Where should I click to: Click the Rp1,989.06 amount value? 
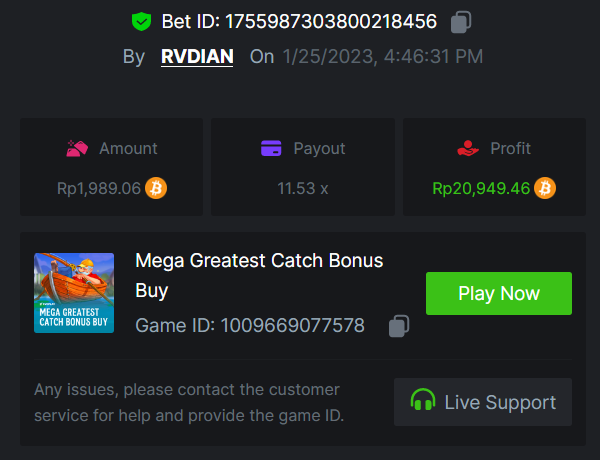98,187
